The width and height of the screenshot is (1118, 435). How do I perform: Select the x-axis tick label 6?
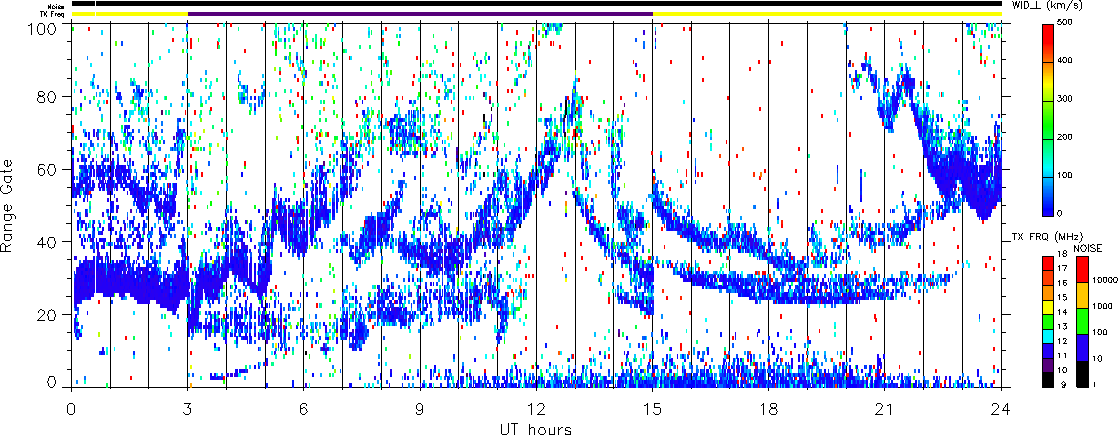point(304,409)
